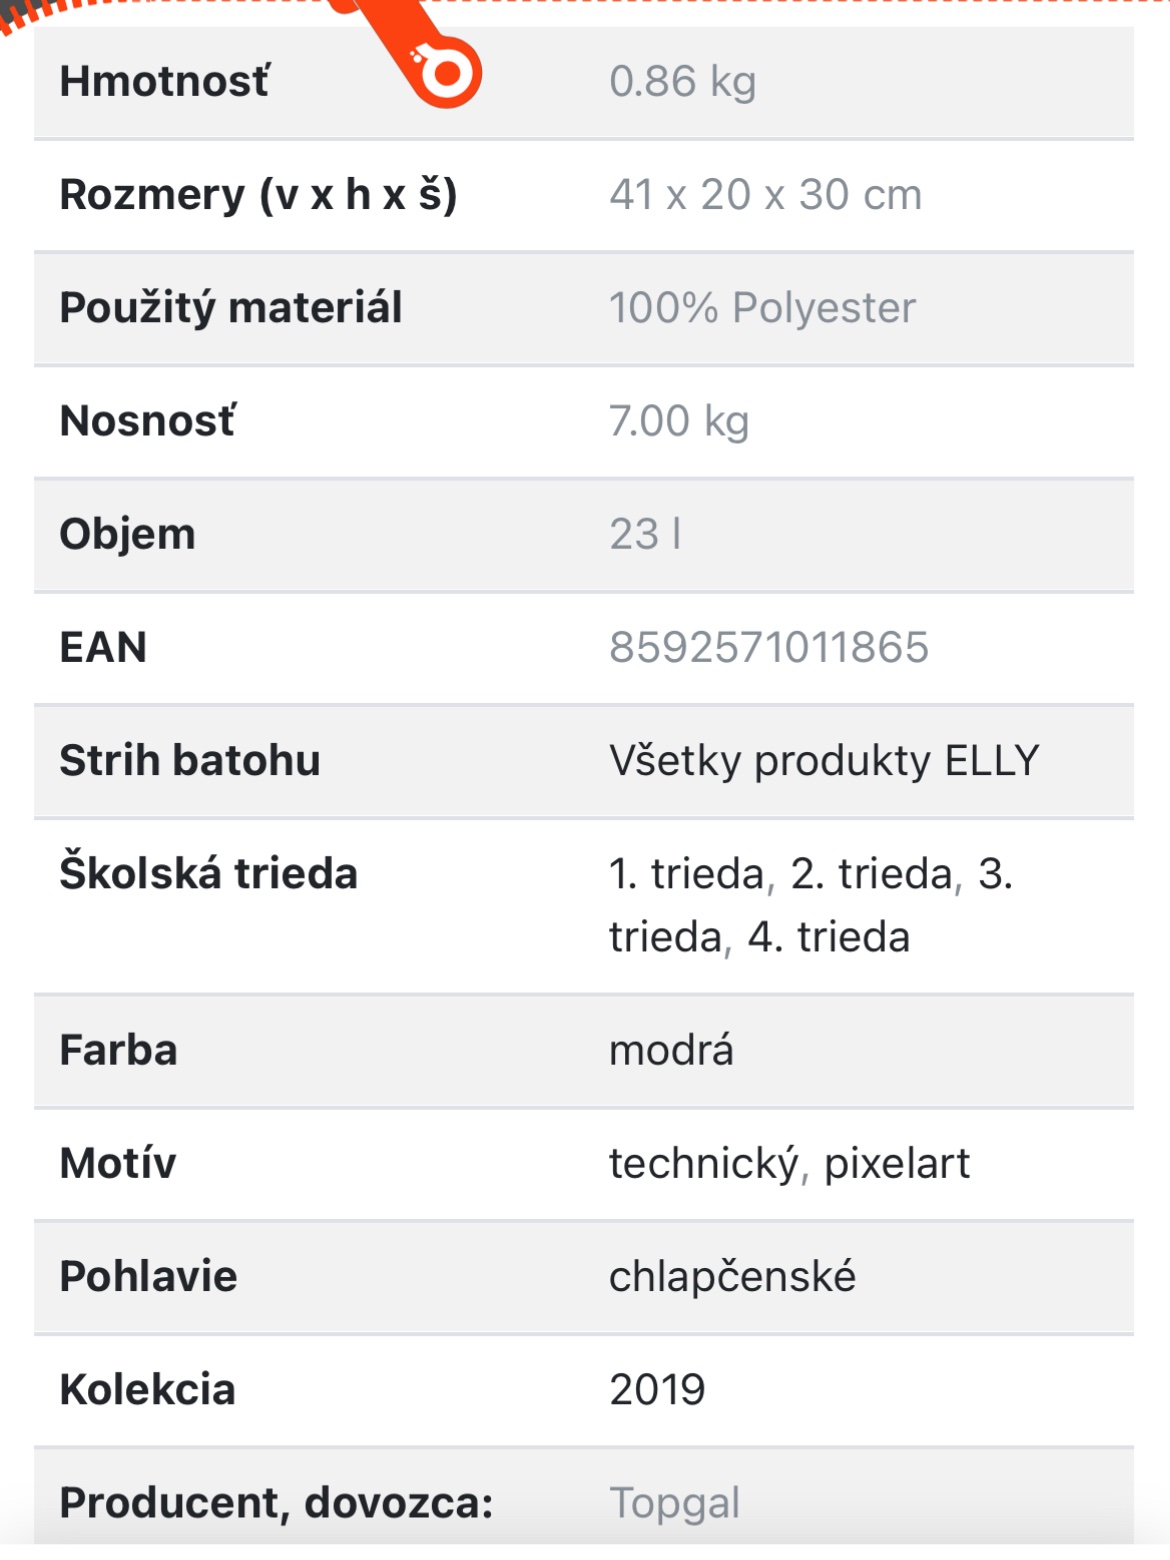1170x1560 pixels.
Task: Click the modrá color link
Action: tap(671, 1051)
